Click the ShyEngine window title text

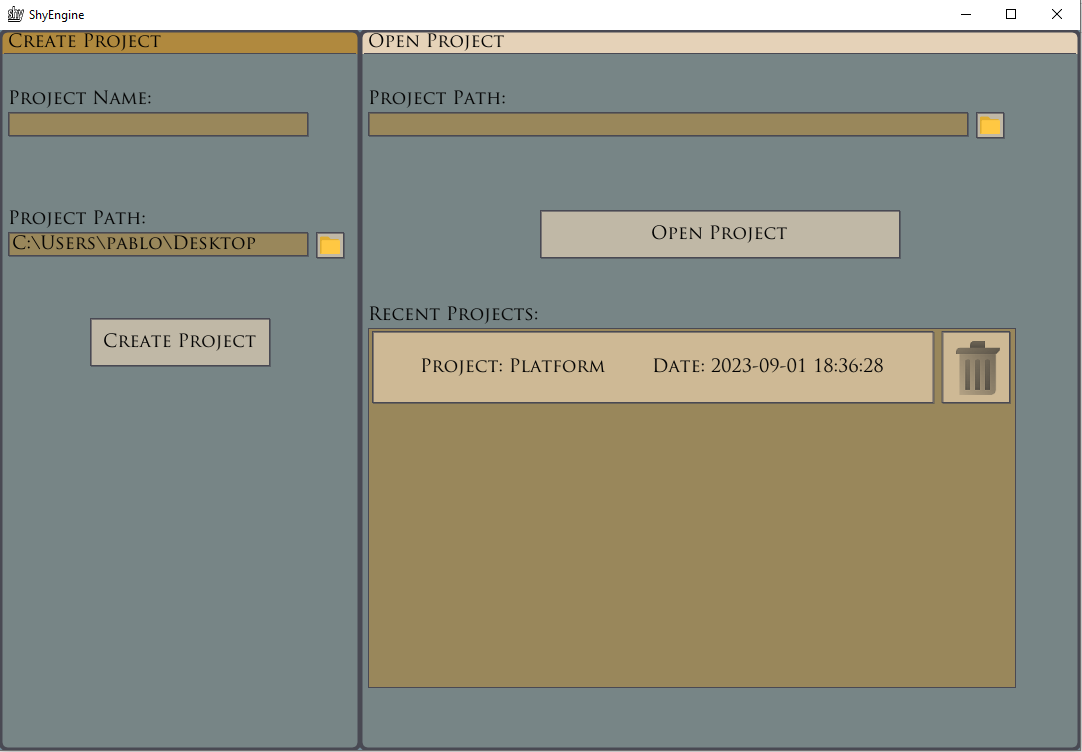point(57,14)
